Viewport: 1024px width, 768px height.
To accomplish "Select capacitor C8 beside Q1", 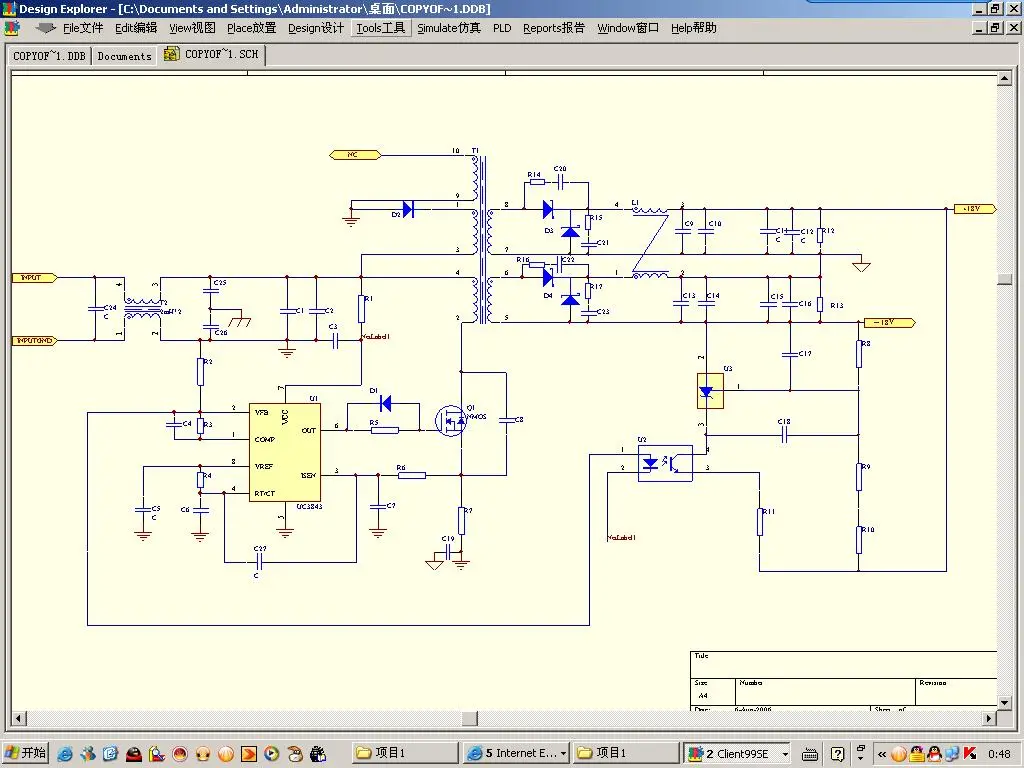I will (x=507, y=420).
